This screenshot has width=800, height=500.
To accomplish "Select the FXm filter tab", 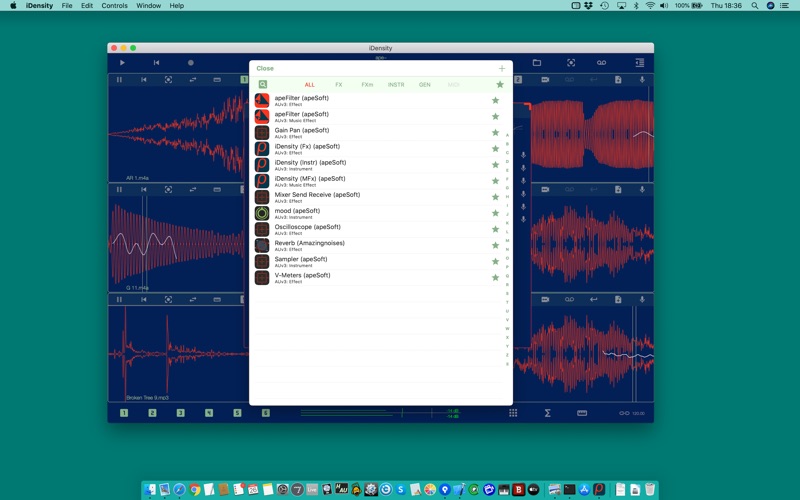I will click(367, 85).
